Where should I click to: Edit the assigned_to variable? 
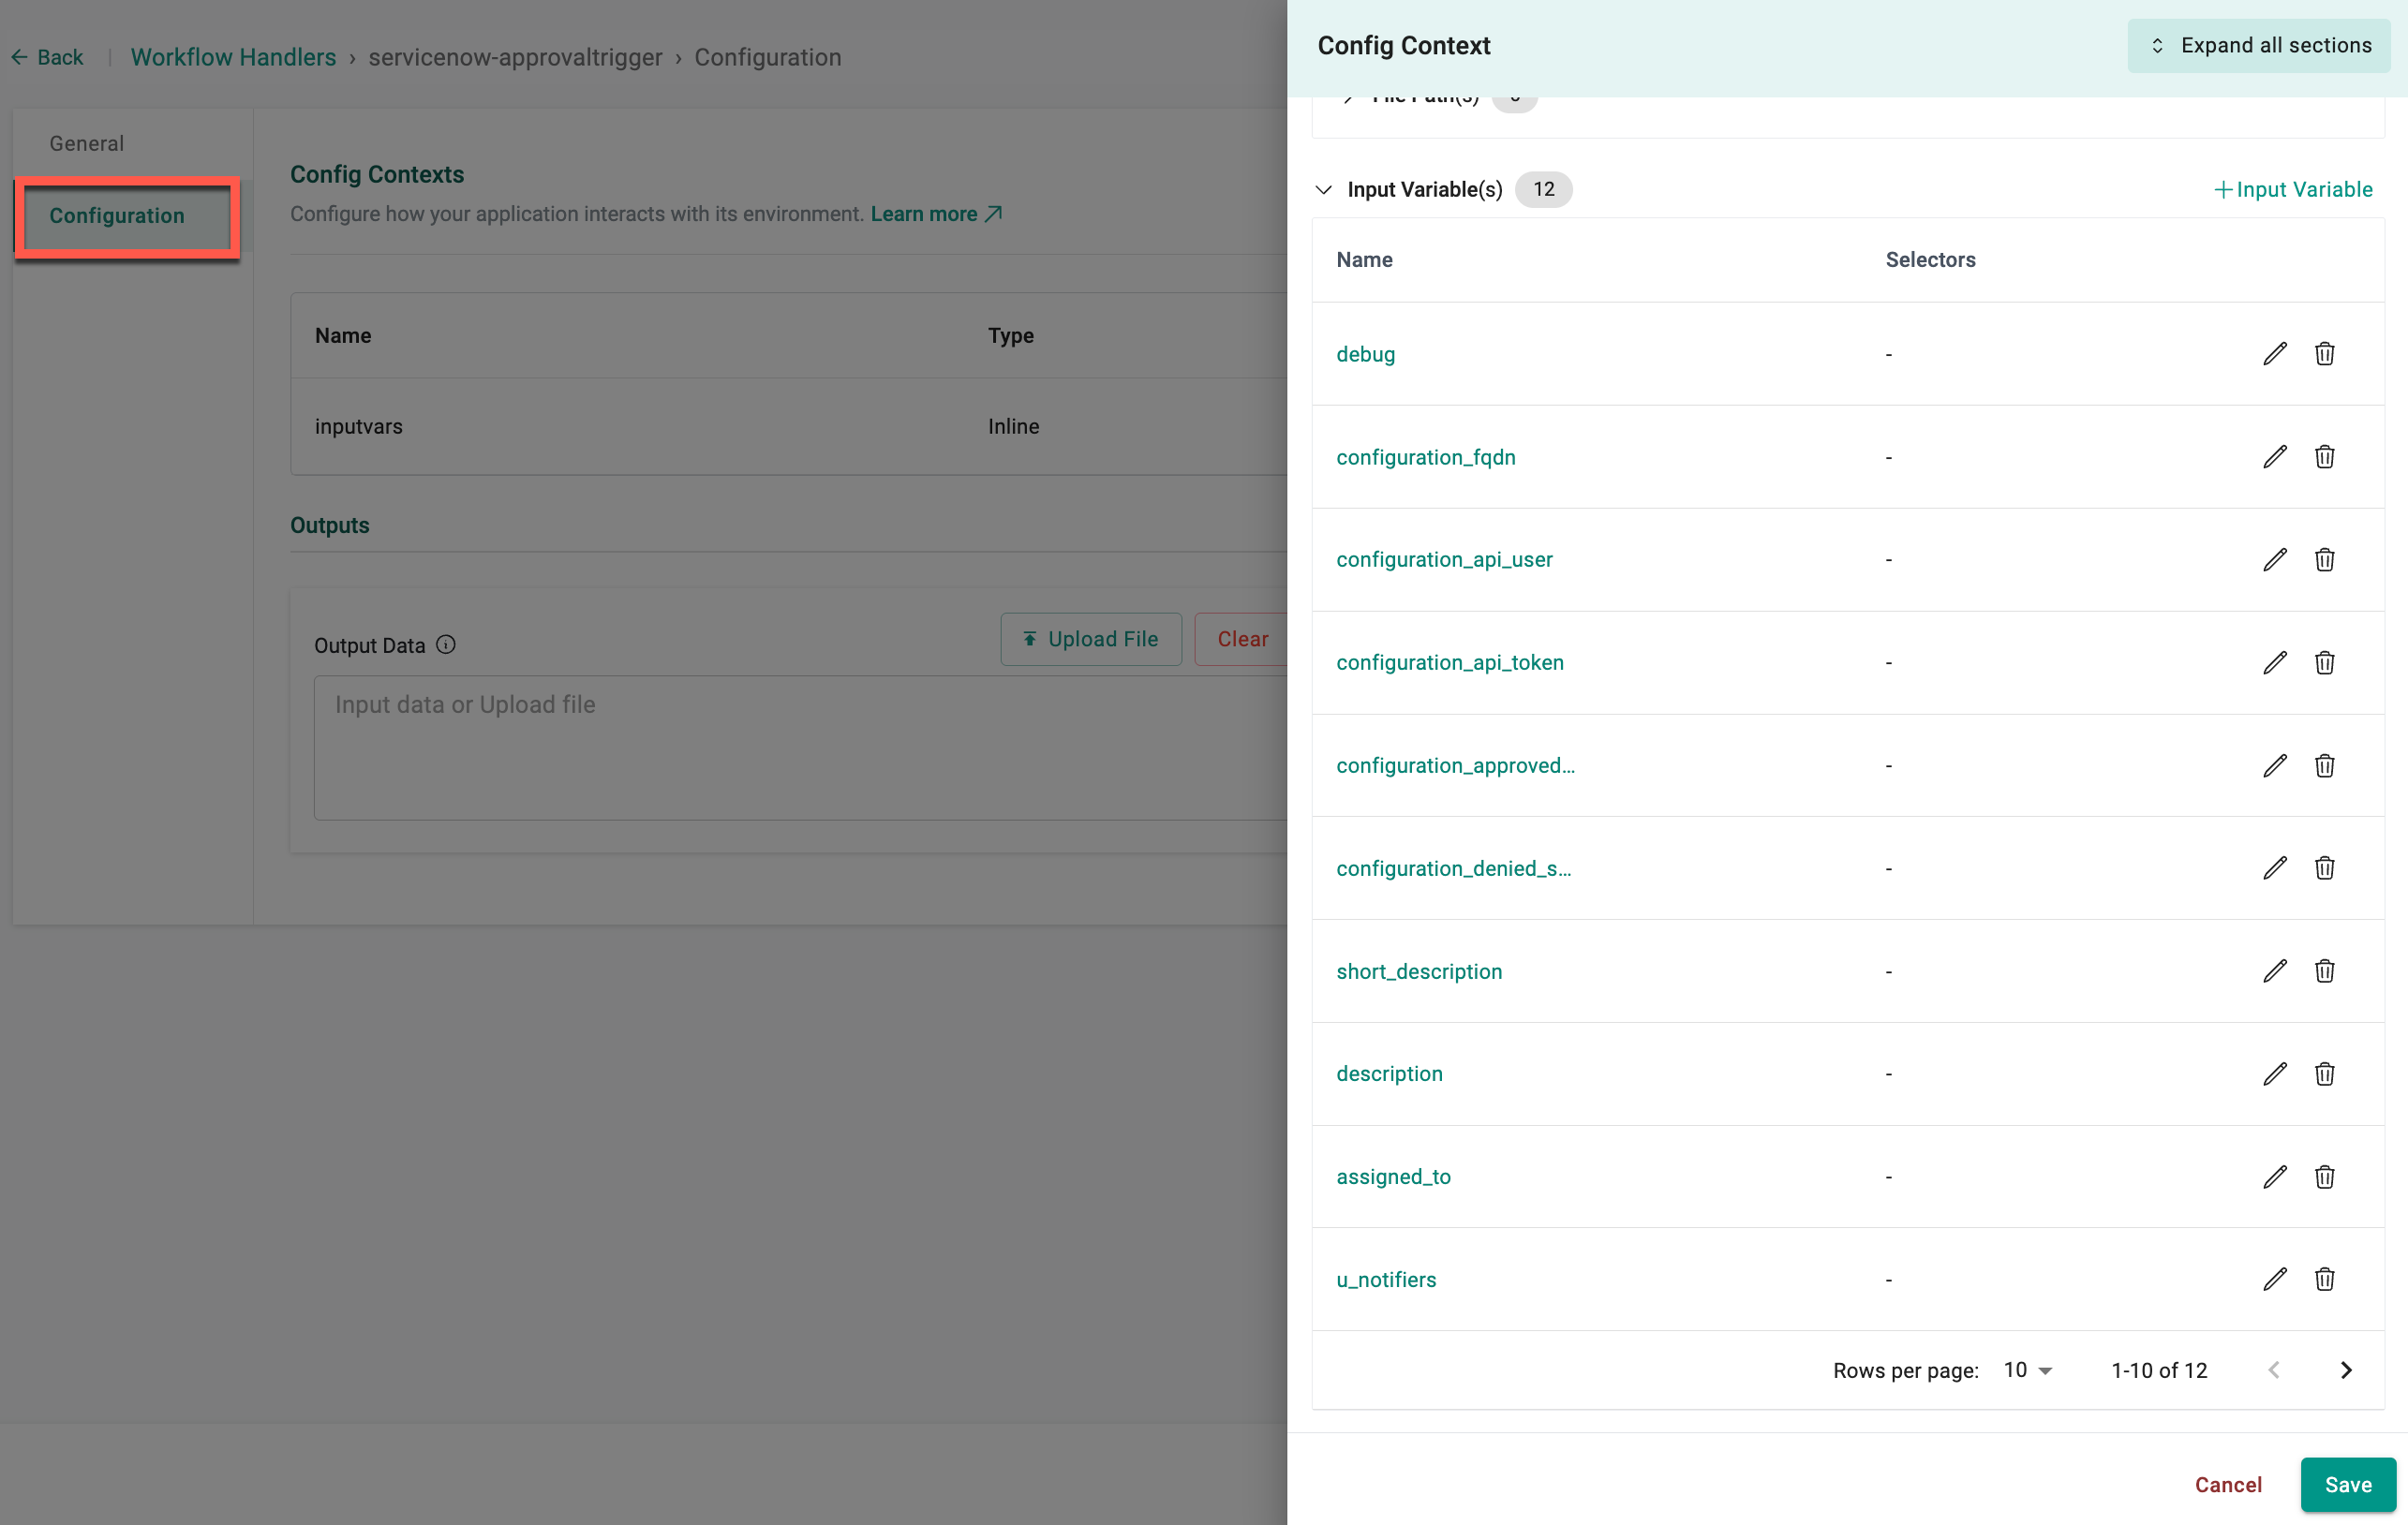click(2274, 1177)
